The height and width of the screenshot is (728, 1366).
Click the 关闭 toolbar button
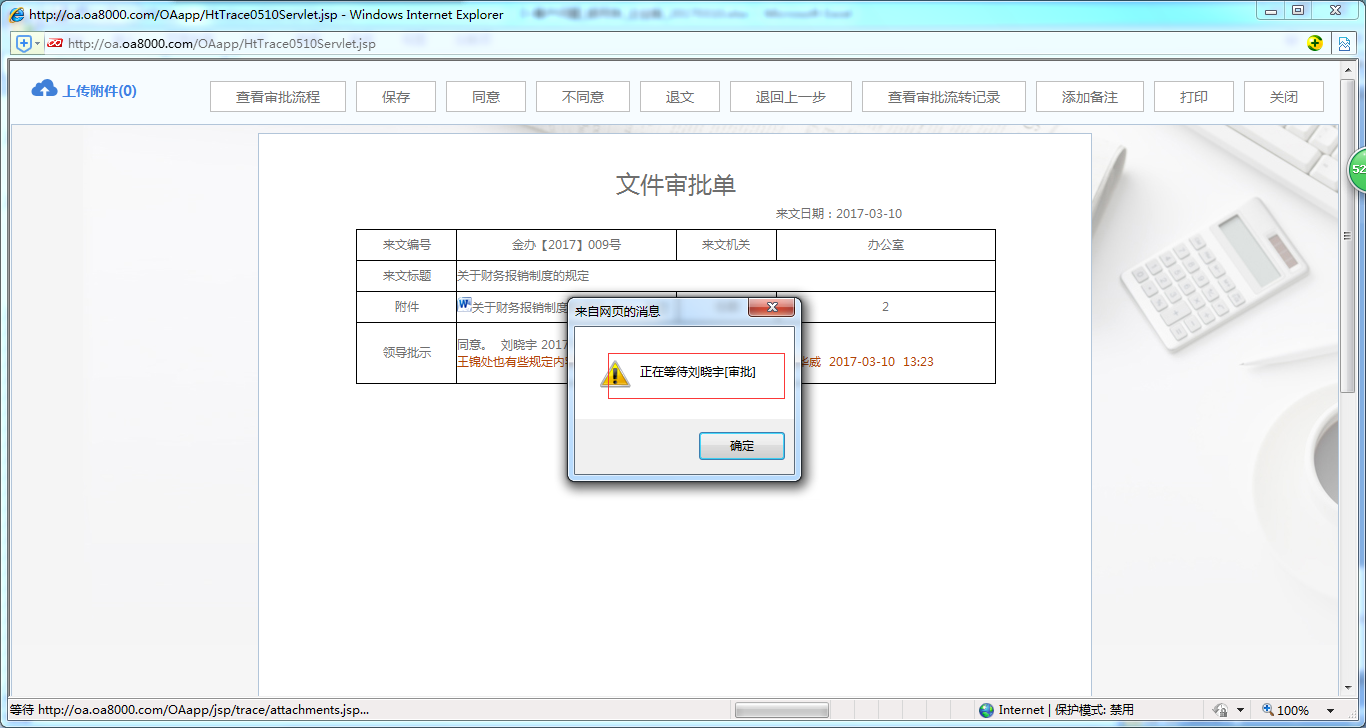click(x=1284, y=97)
